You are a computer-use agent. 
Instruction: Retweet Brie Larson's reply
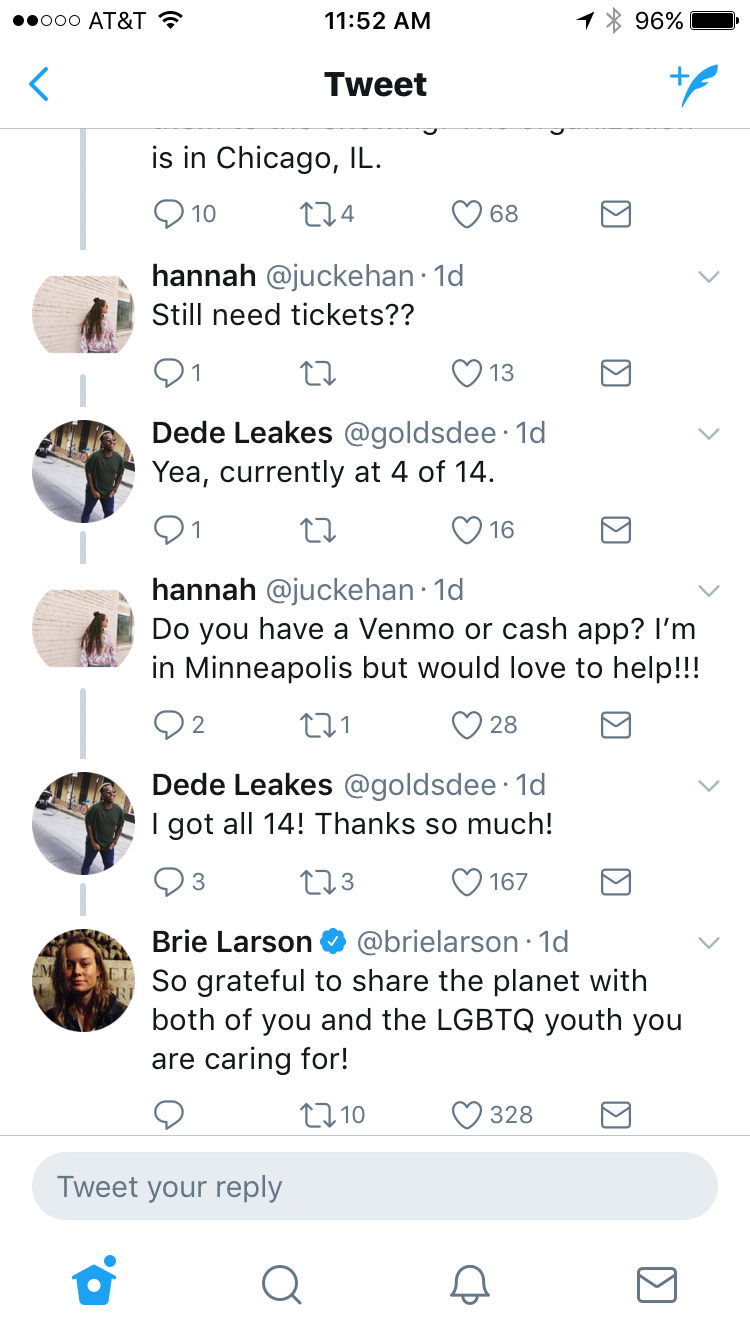pyautogui.click(x=316, y=1114)
